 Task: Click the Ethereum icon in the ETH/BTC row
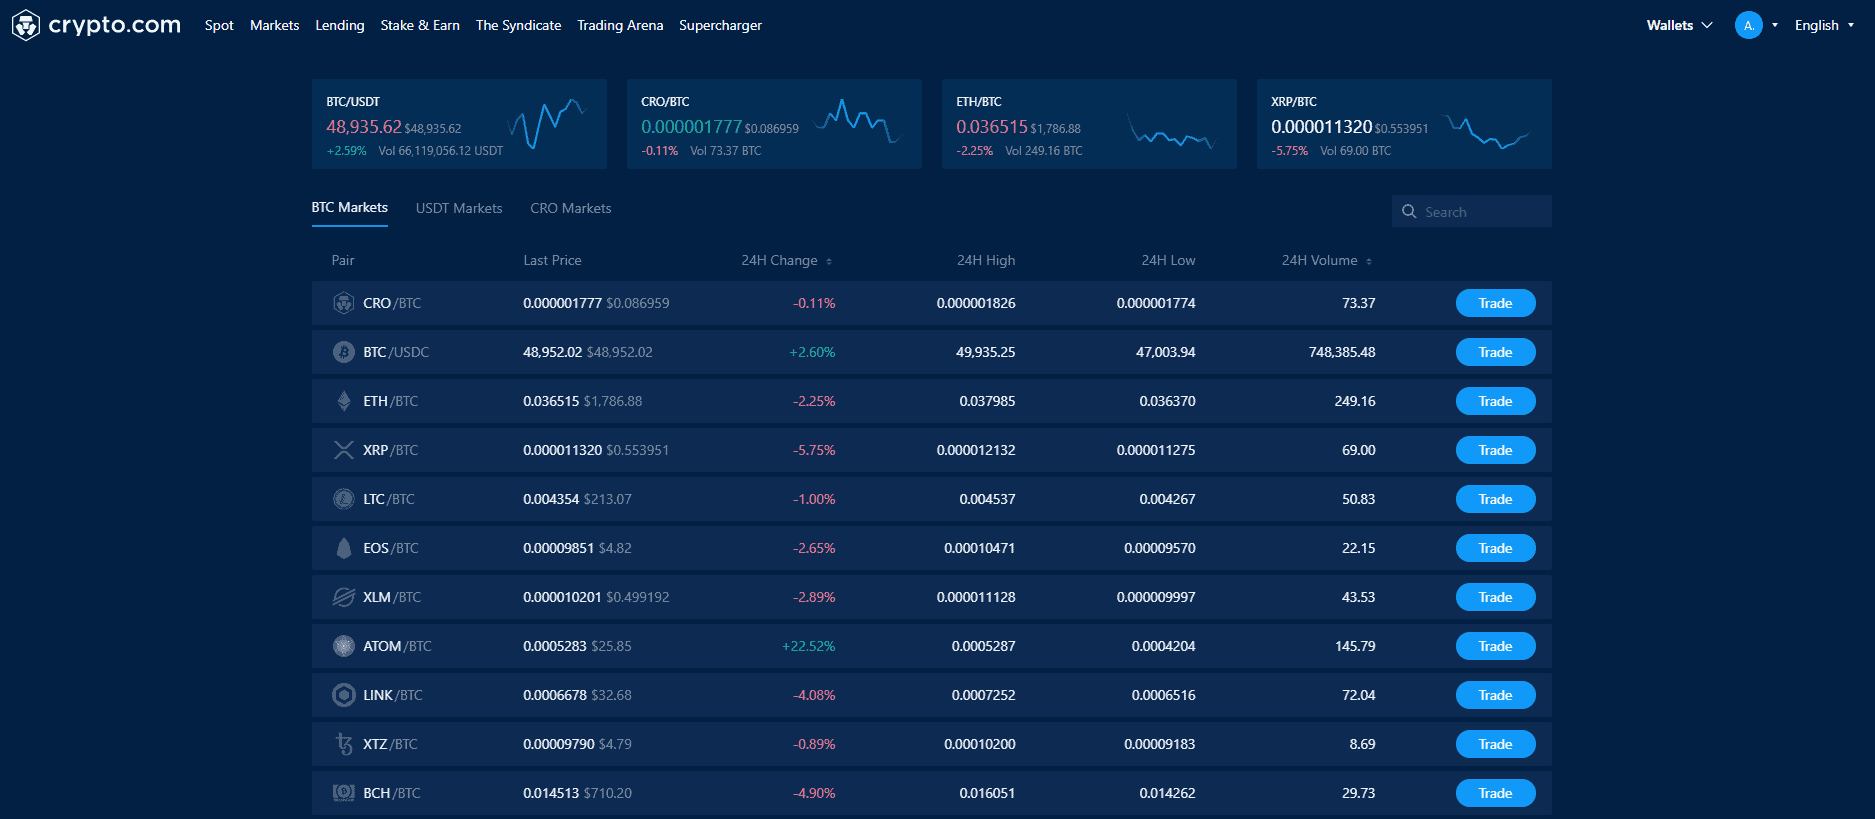point(344,401)
